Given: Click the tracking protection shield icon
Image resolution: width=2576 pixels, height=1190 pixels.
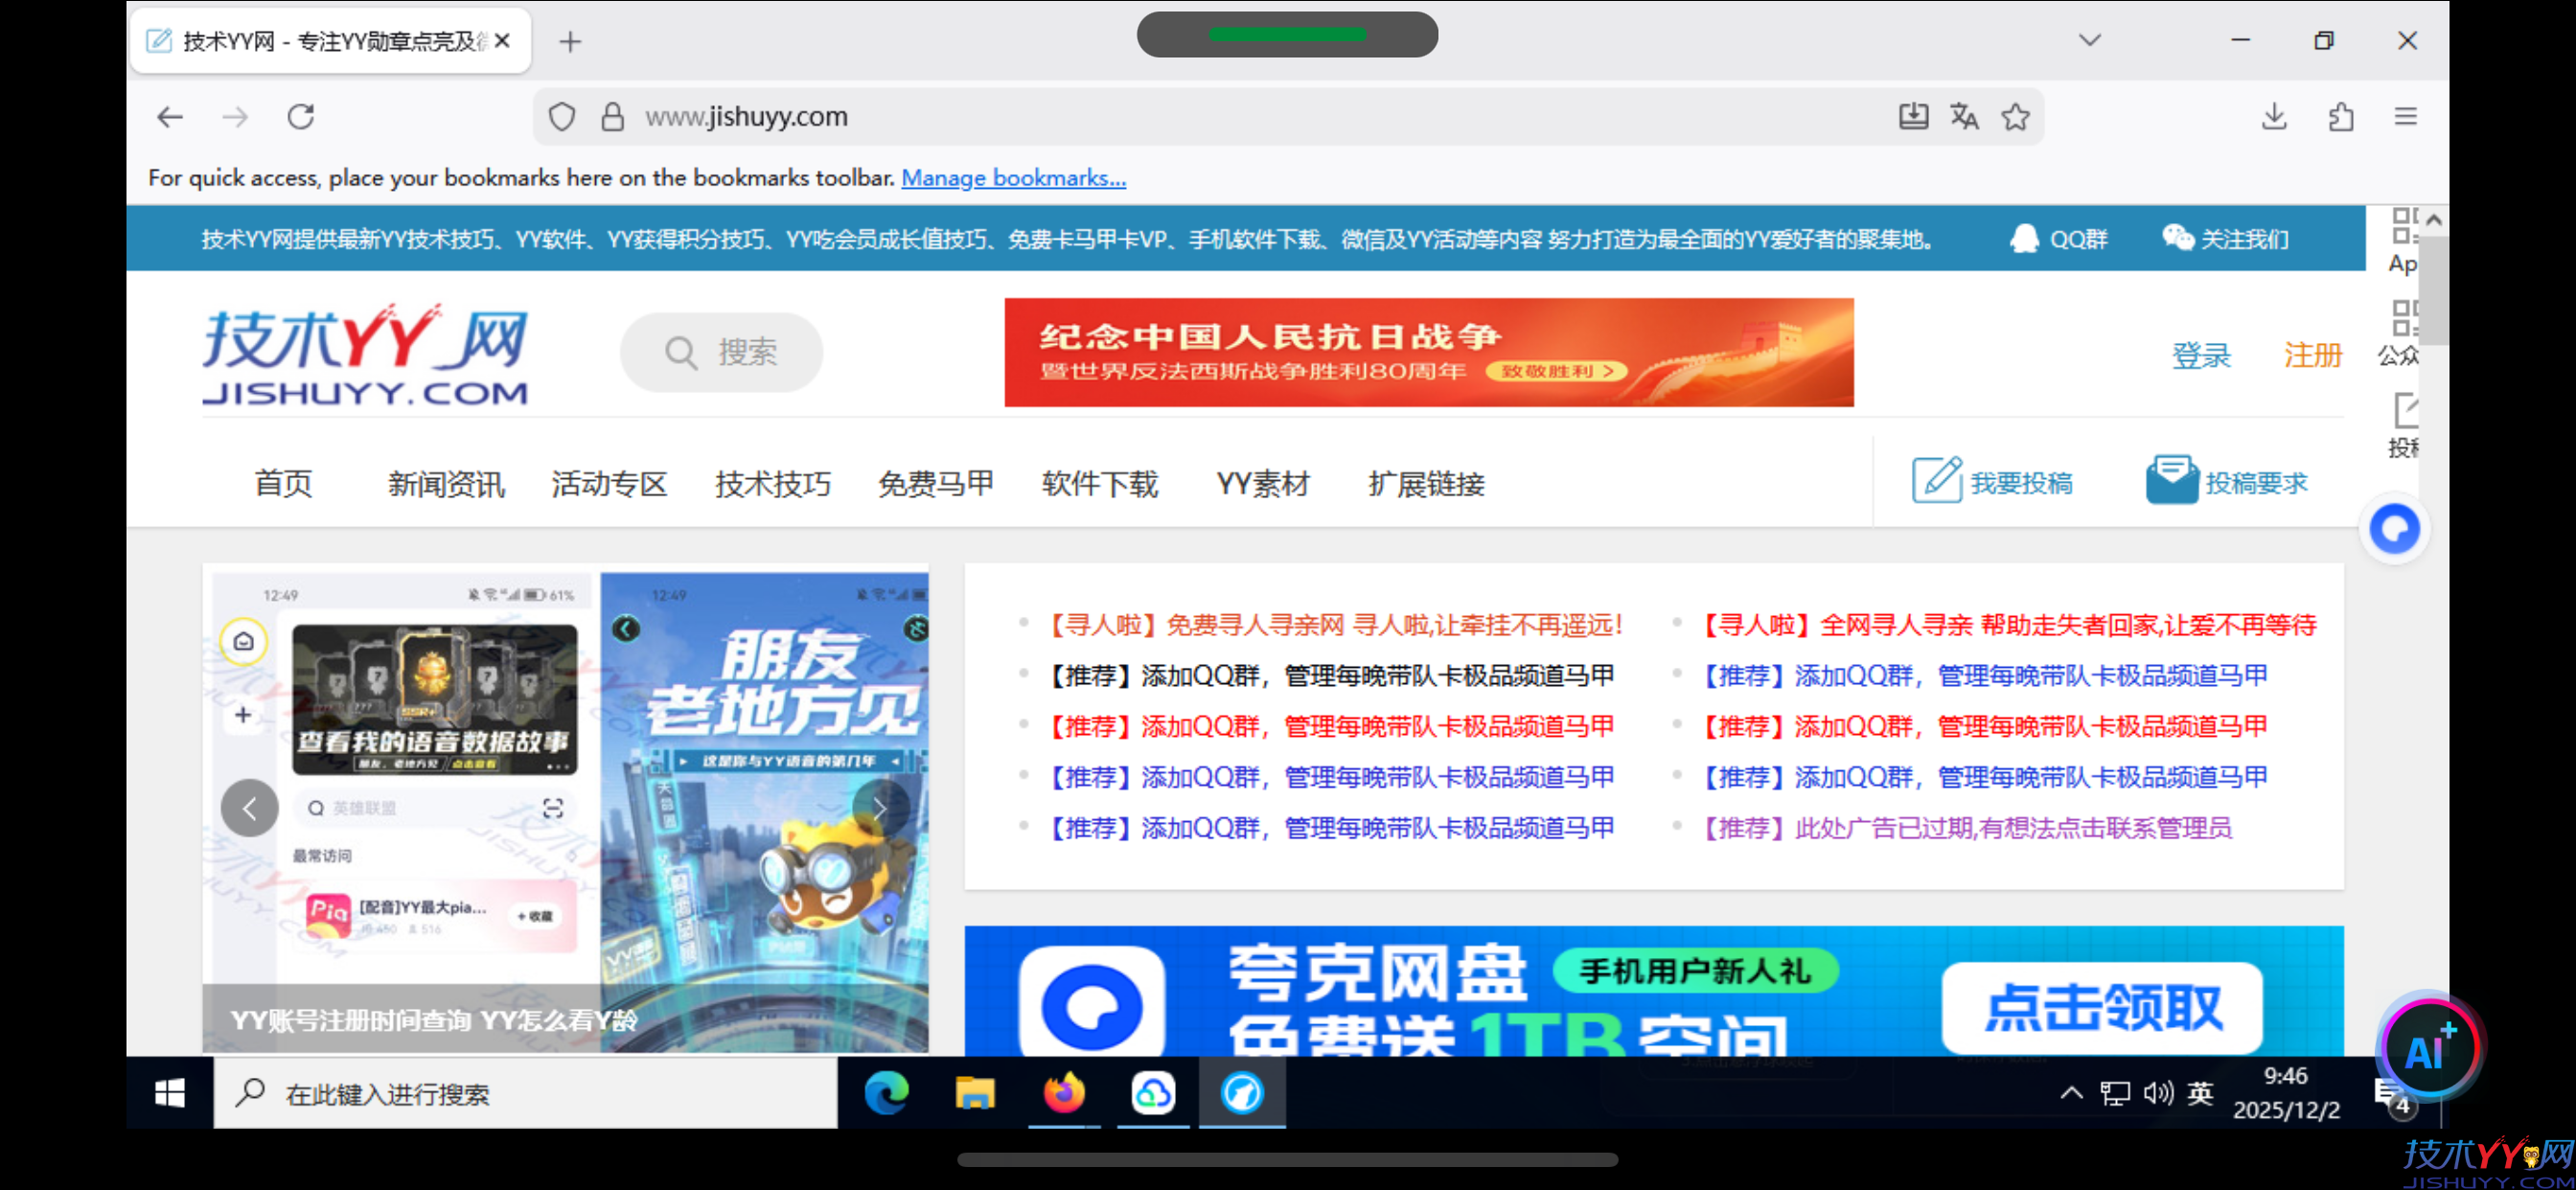Looking at the screenshot, I should [x=562, y=116].
